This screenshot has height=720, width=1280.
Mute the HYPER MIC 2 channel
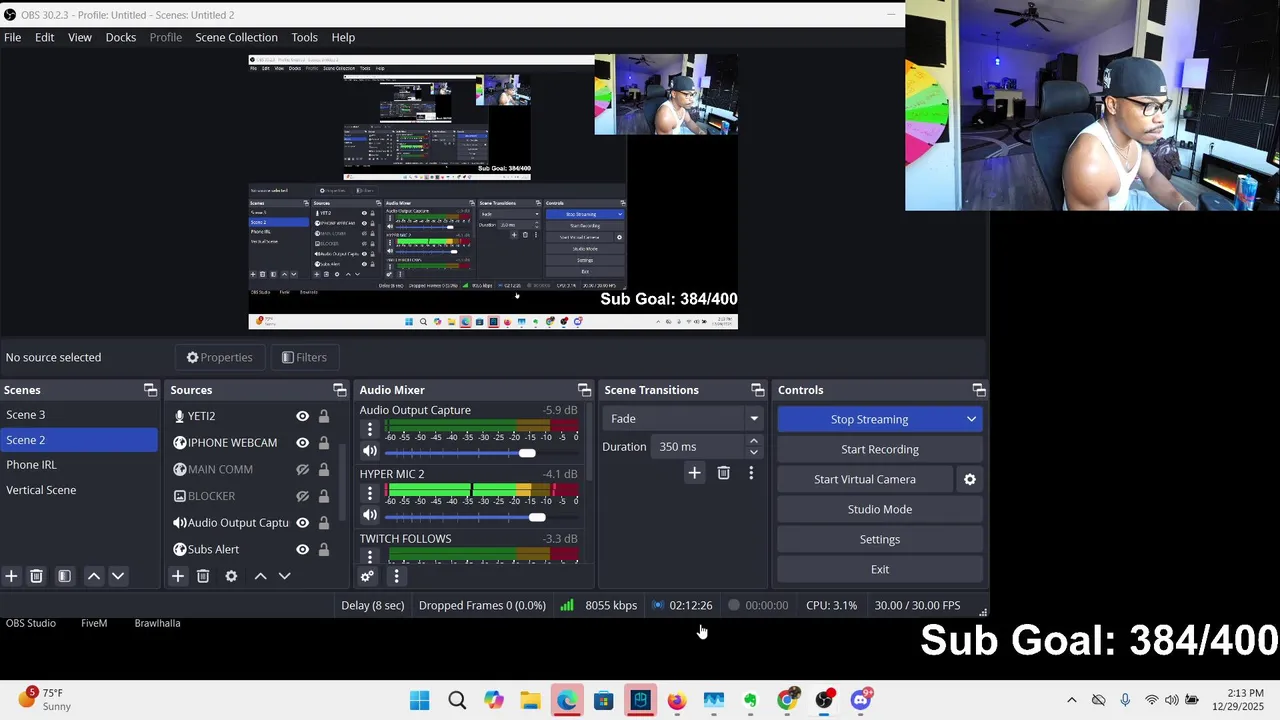point(369,516)
